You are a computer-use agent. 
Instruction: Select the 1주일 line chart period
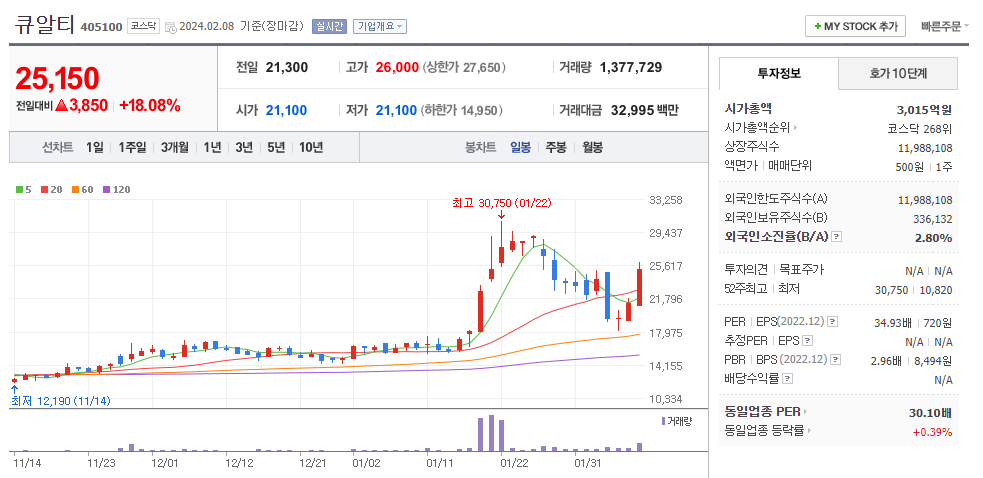(x=132, y=147)
